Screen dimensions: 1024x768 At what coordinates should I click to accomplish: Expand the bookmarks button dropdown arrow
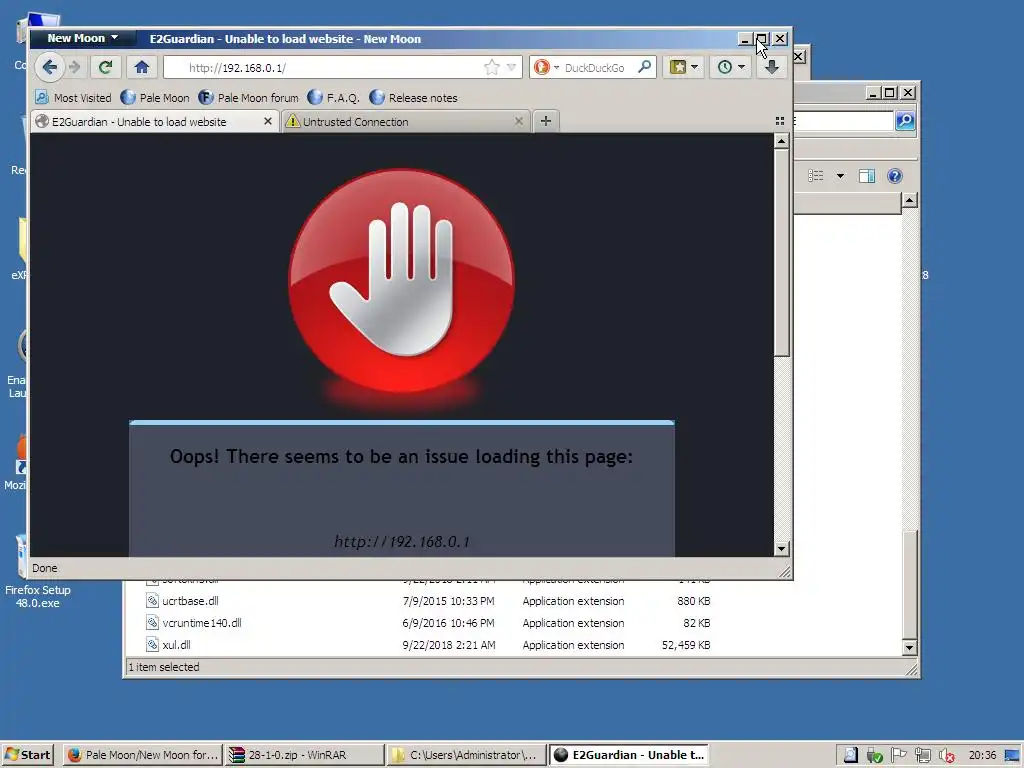(x=695, y=67)
